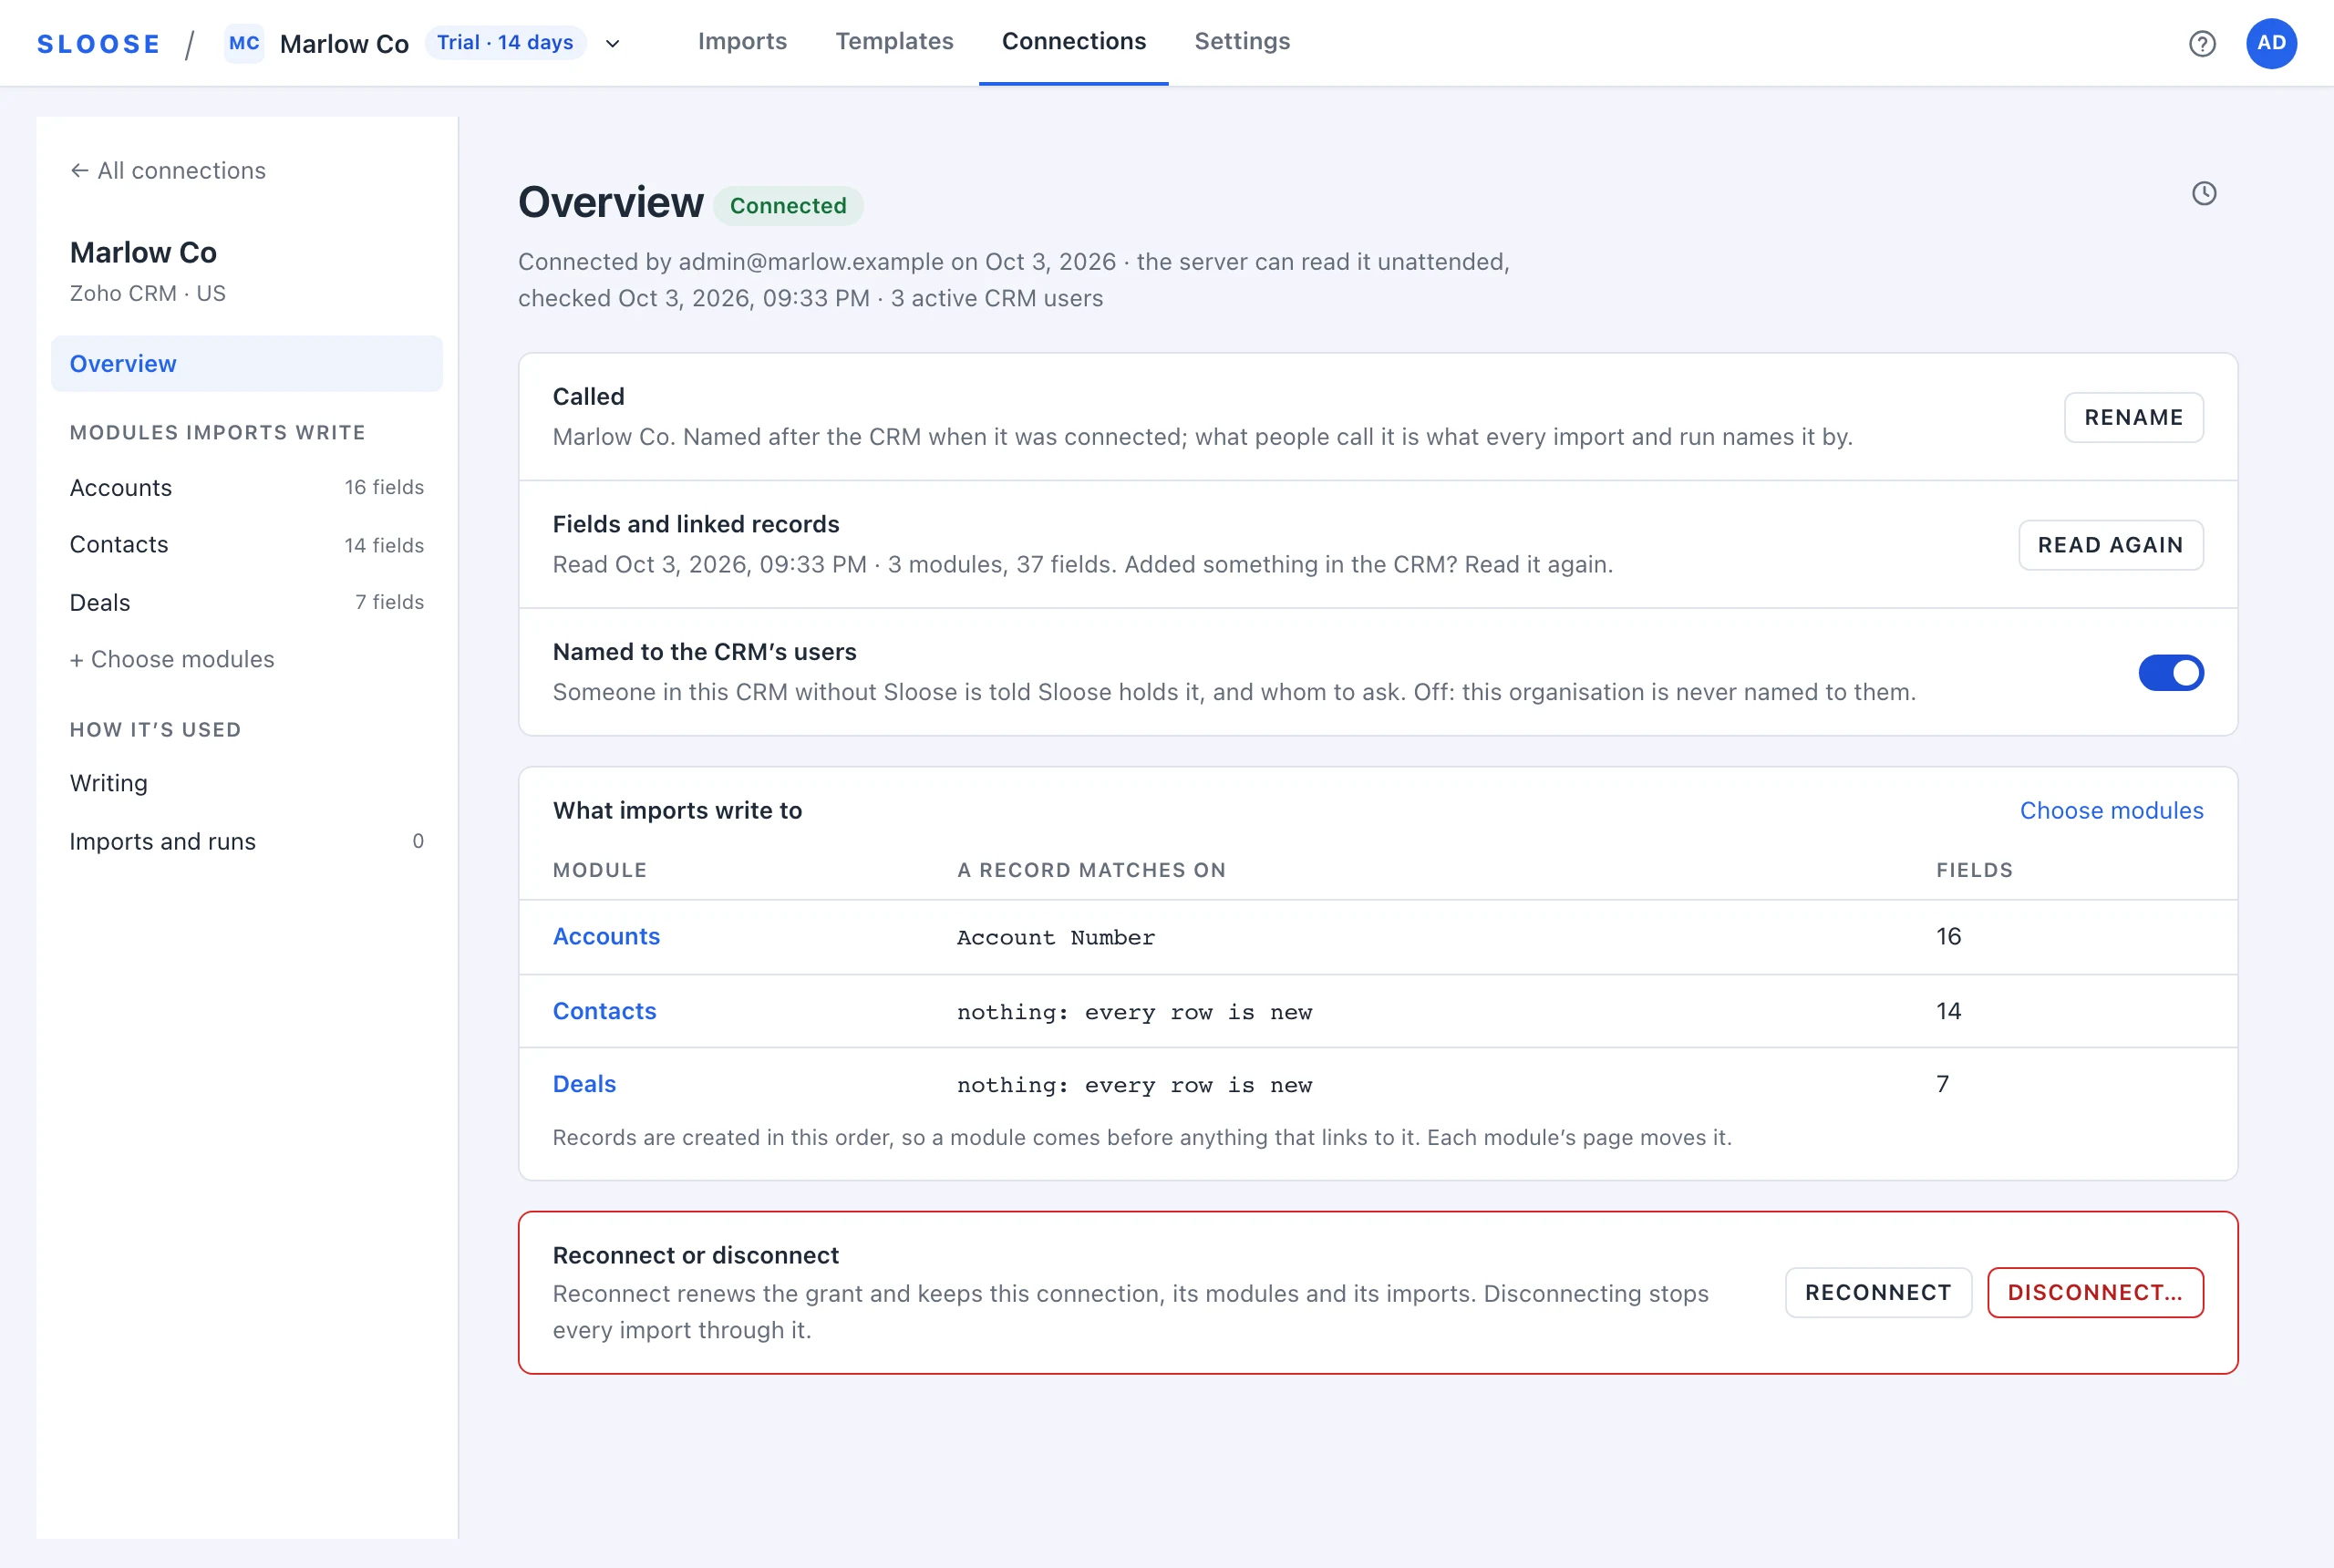Click the 'Zoho CRM · US' subtitle

148,294
